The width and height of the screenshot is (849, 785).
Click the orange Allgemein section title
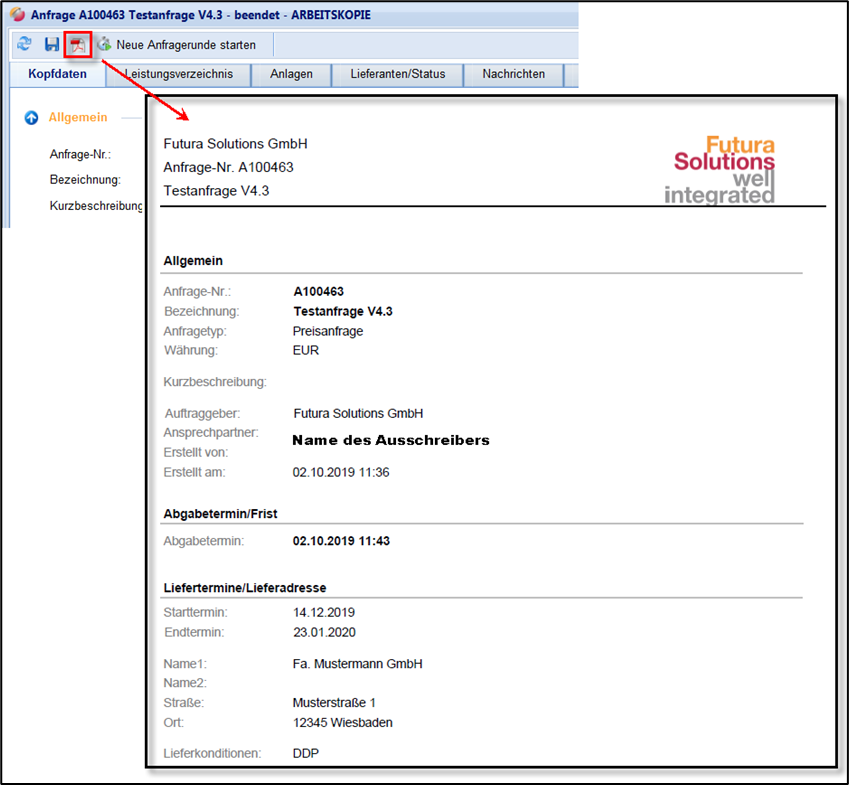[78, 118]
